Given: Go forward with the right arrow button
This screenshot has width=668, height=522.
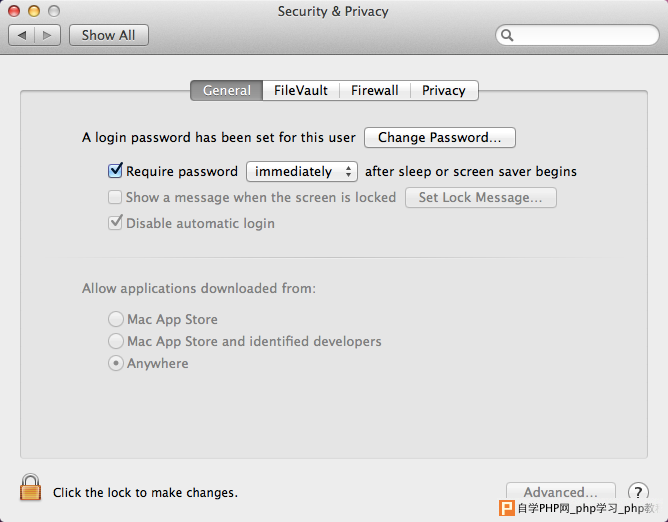Looking at the screenshot, I should [x=47, y=35].
